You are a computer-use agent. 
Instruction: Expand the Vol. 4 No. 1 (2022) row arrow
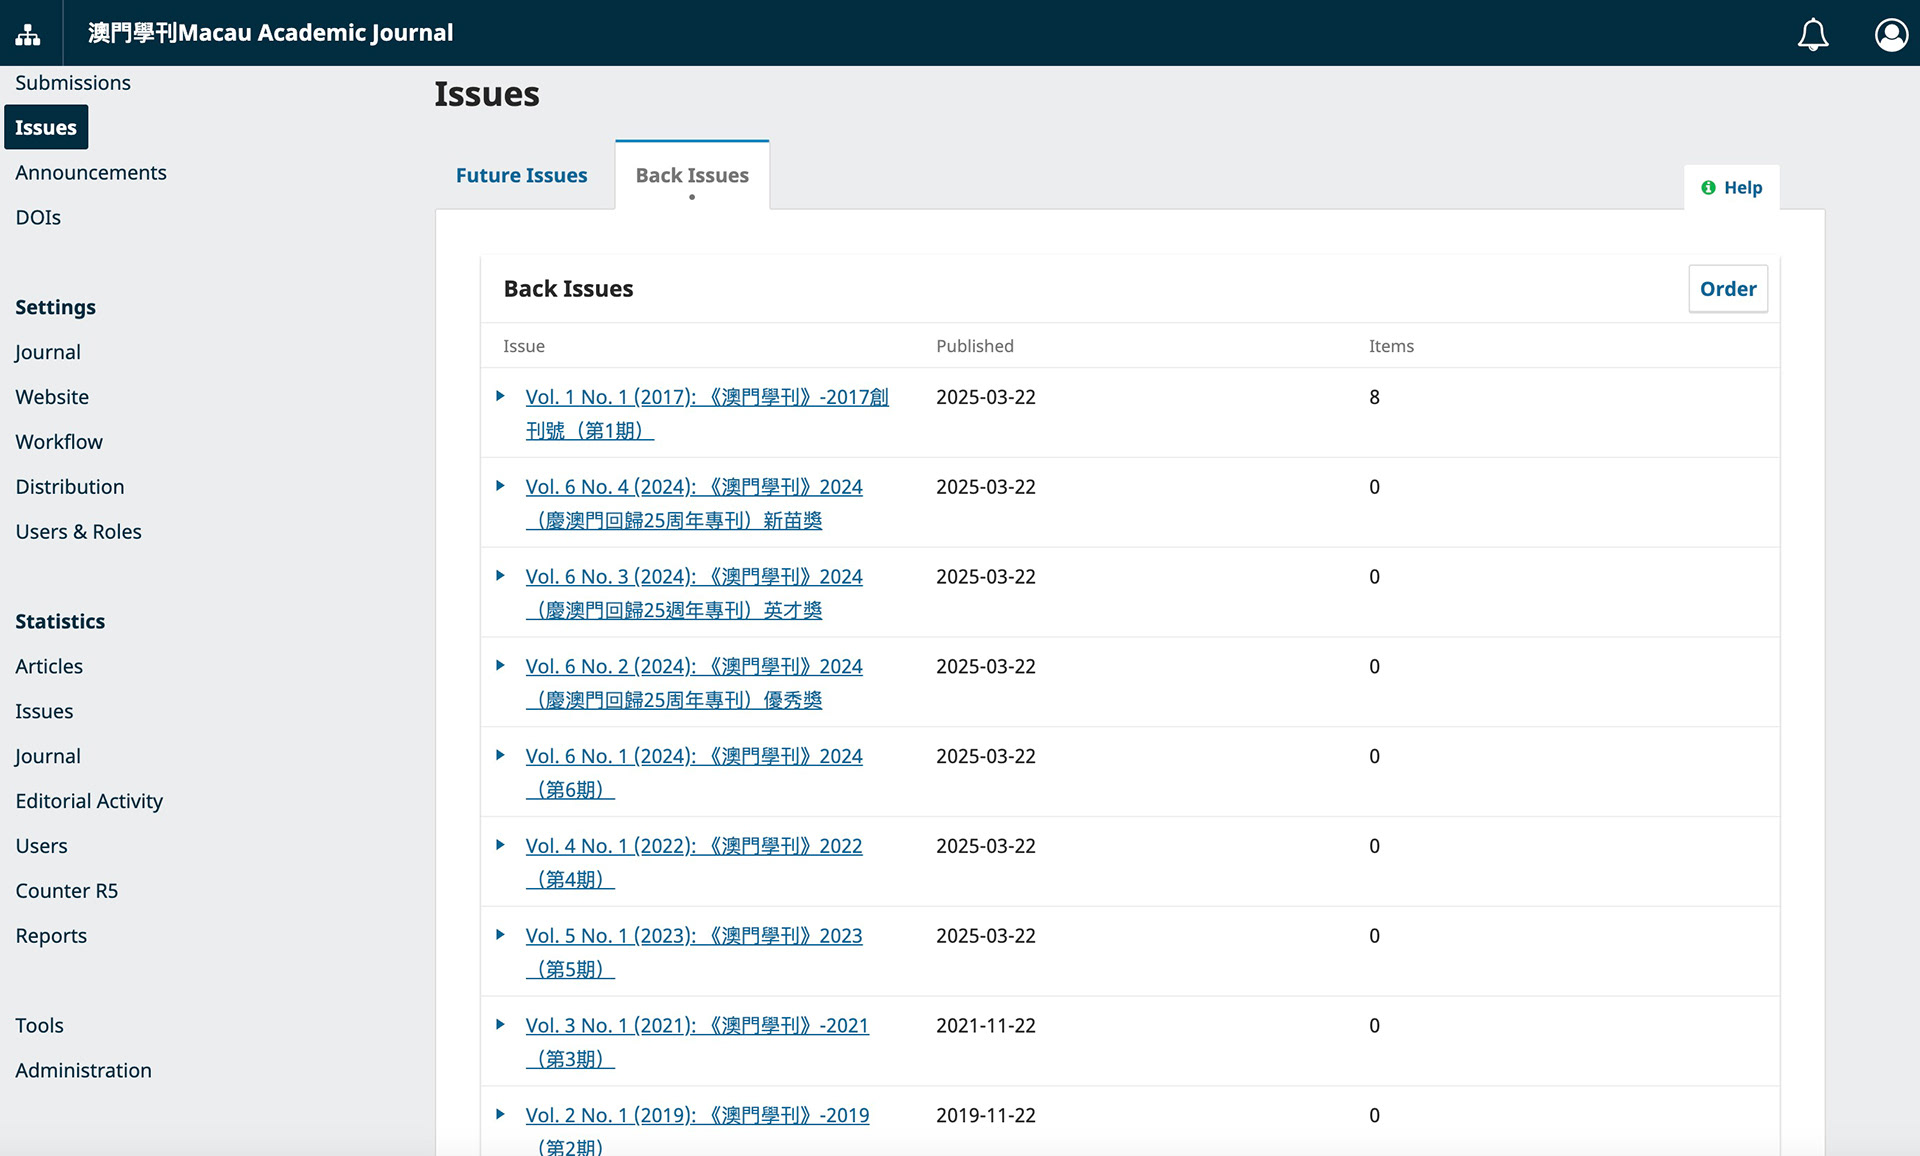coord(500,846)
